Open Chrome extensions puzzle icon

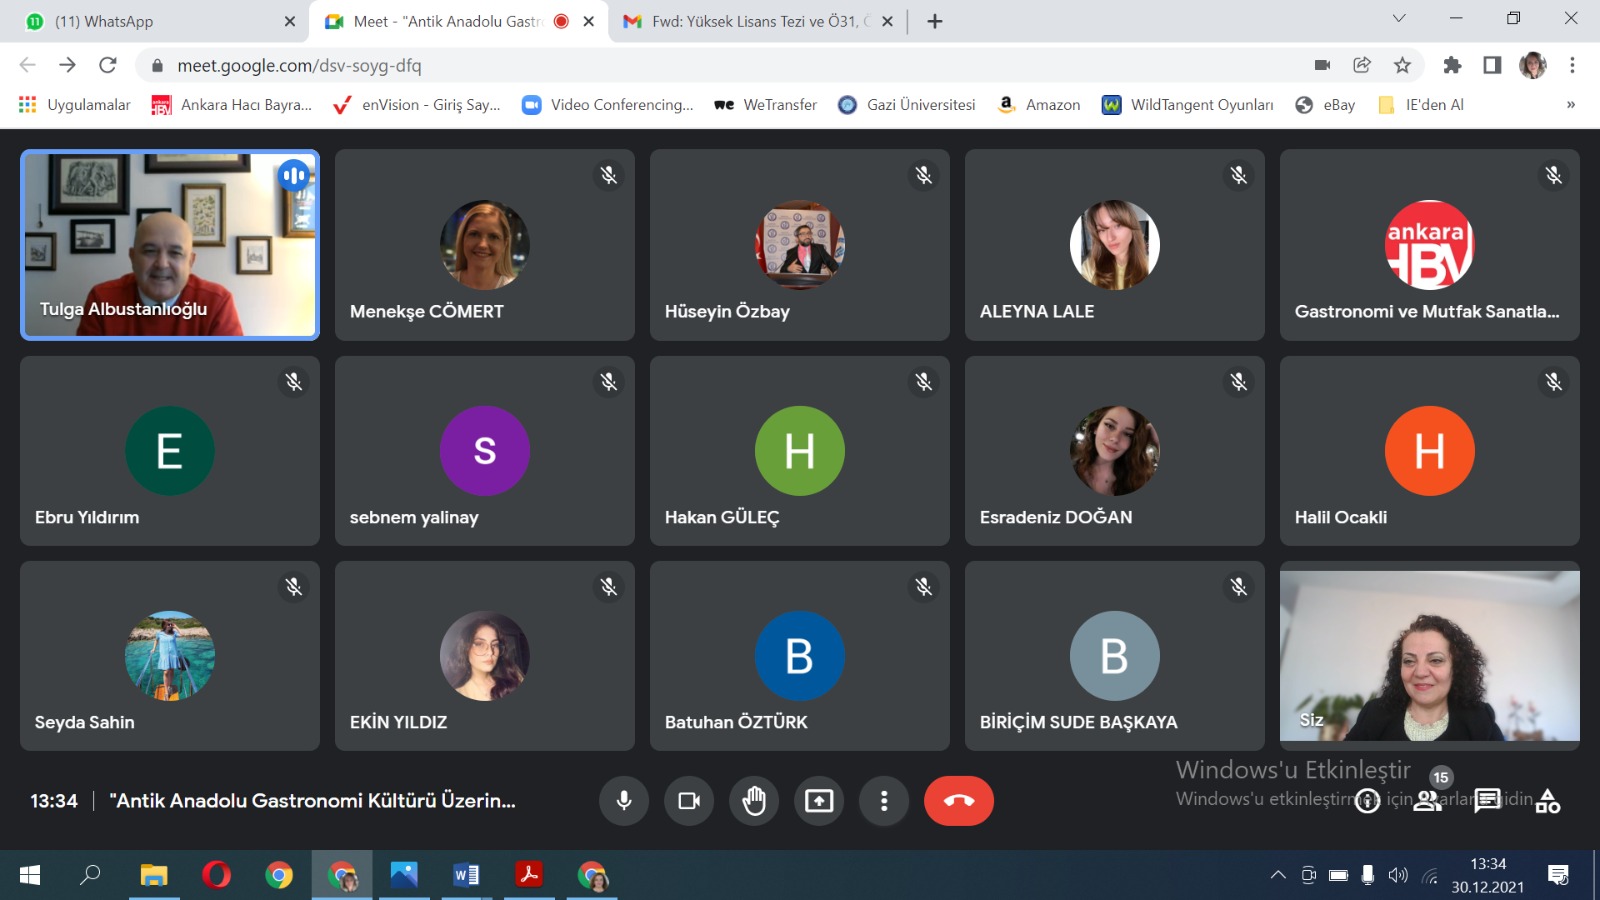[1452, 65]
